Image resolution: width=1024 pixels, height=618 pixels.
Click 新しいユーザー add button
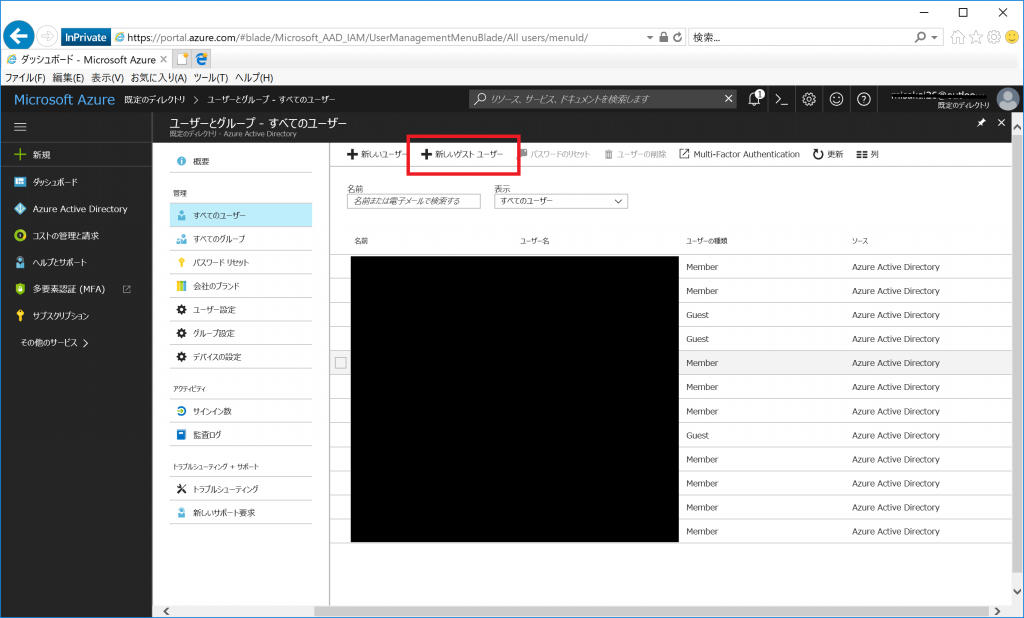point(376,154)
